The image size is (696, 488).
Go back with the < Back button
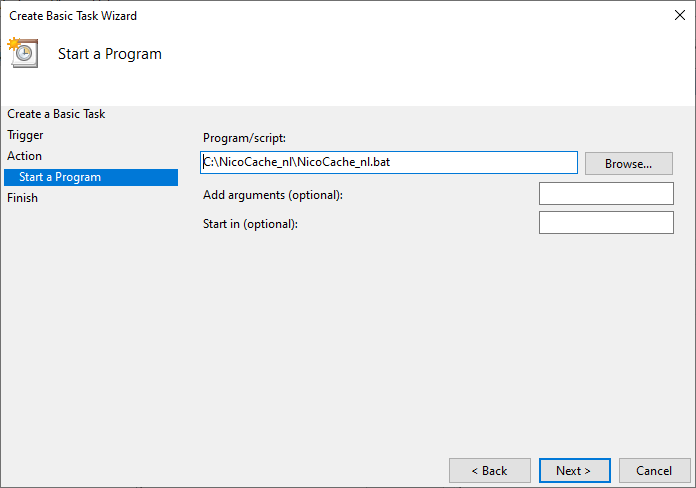click(490, 471)
